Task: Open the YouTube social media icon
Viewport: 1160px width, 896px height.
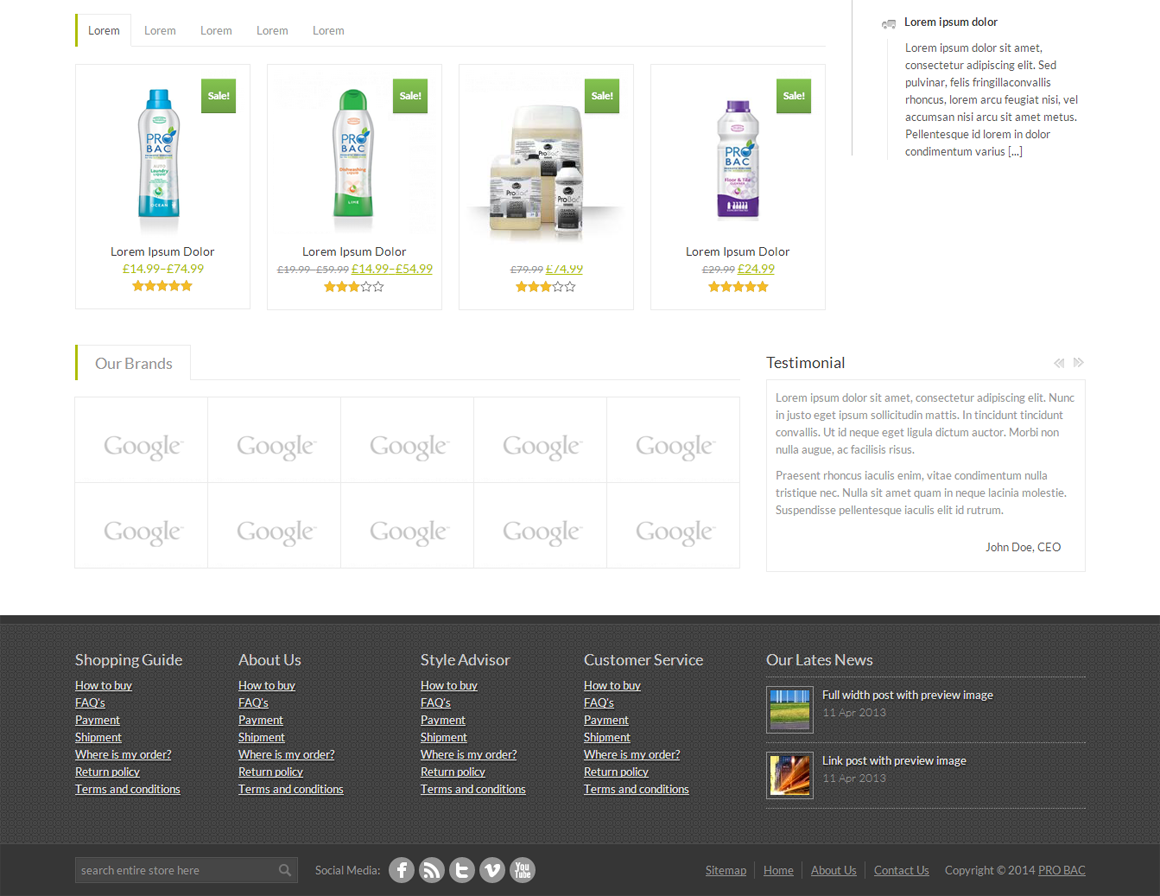Action: 522,870
